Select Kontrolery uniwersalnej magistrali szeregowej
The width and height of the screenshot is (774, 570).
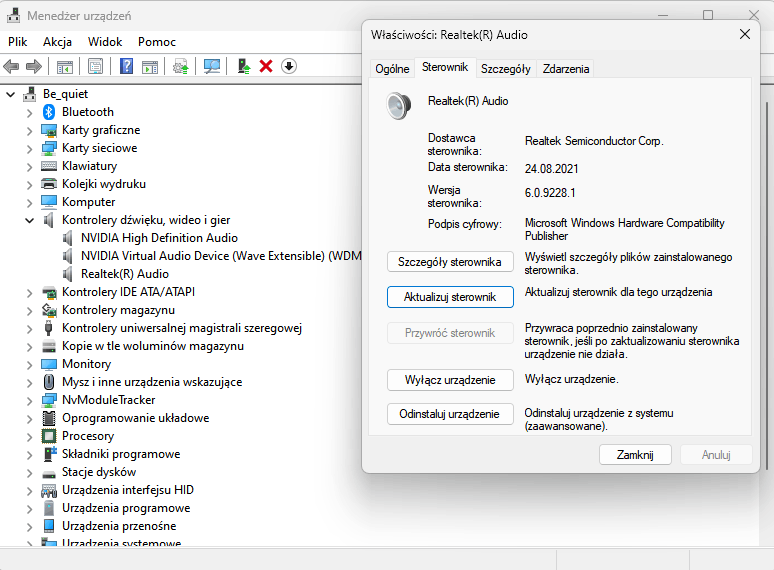(182, 328)
